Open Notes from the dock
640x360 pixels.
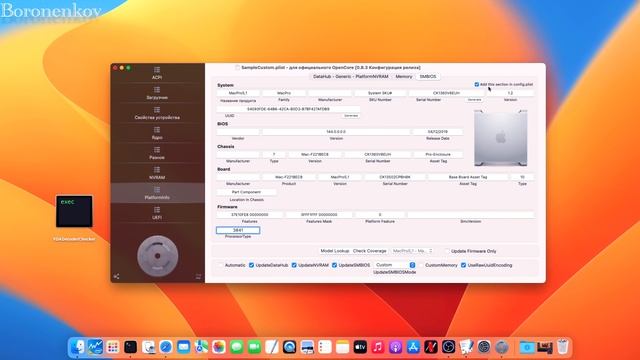tap(342, 347)
